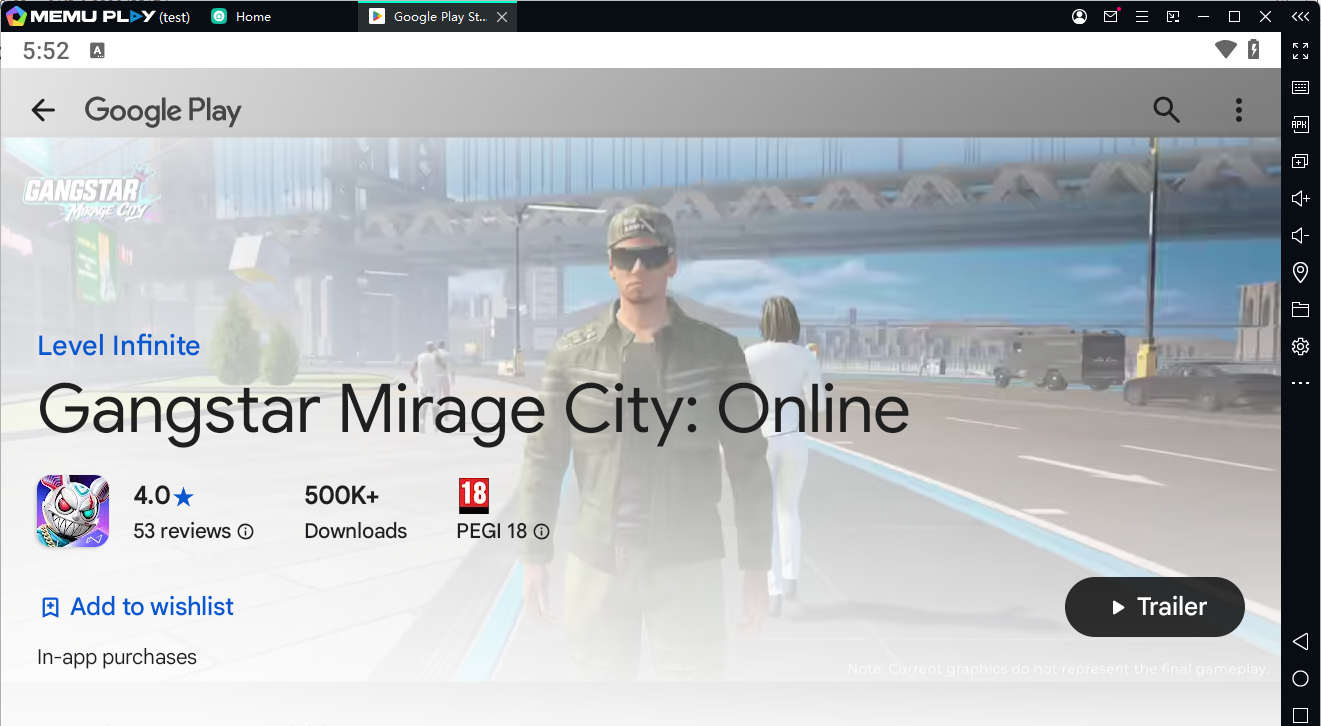The width and height of the screenshot is (1321, 726).
Task: Click the MEmu Play logo in the title bar
Action: click(x=82, y=17)
